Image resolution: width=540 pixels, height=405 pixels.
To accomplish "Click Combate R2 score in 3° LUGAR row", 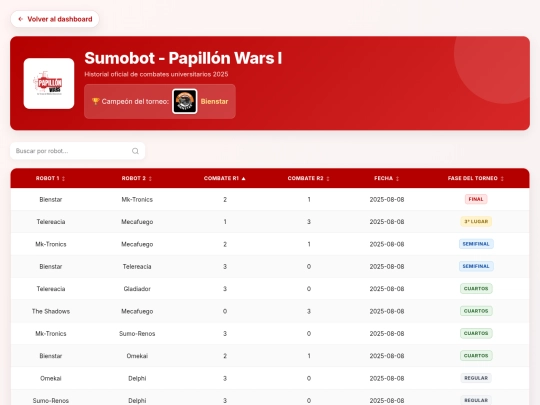I will (309, 222).
